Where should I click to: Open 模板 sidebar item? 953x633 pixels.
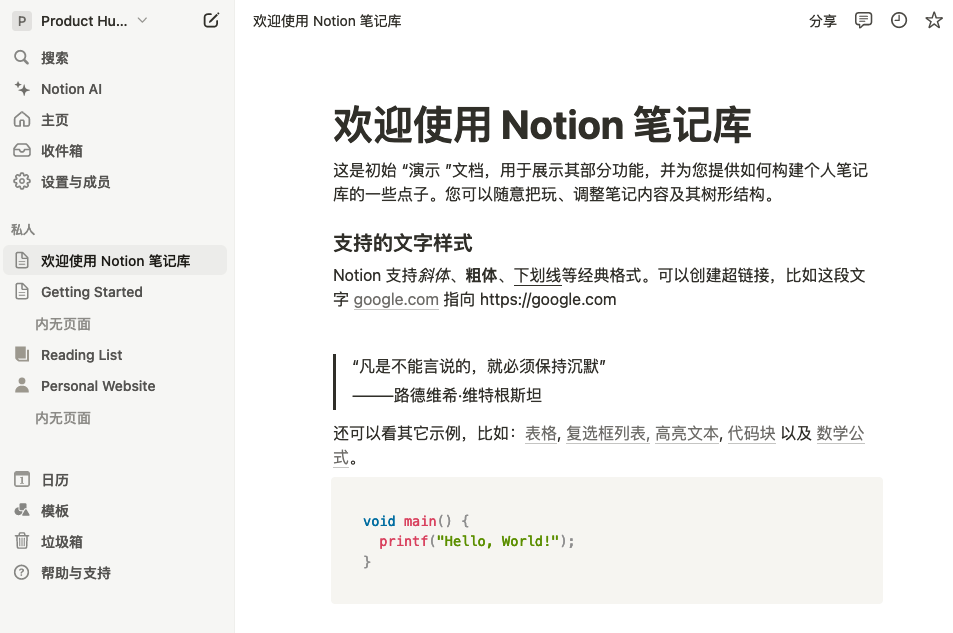[x=55, y=511]
